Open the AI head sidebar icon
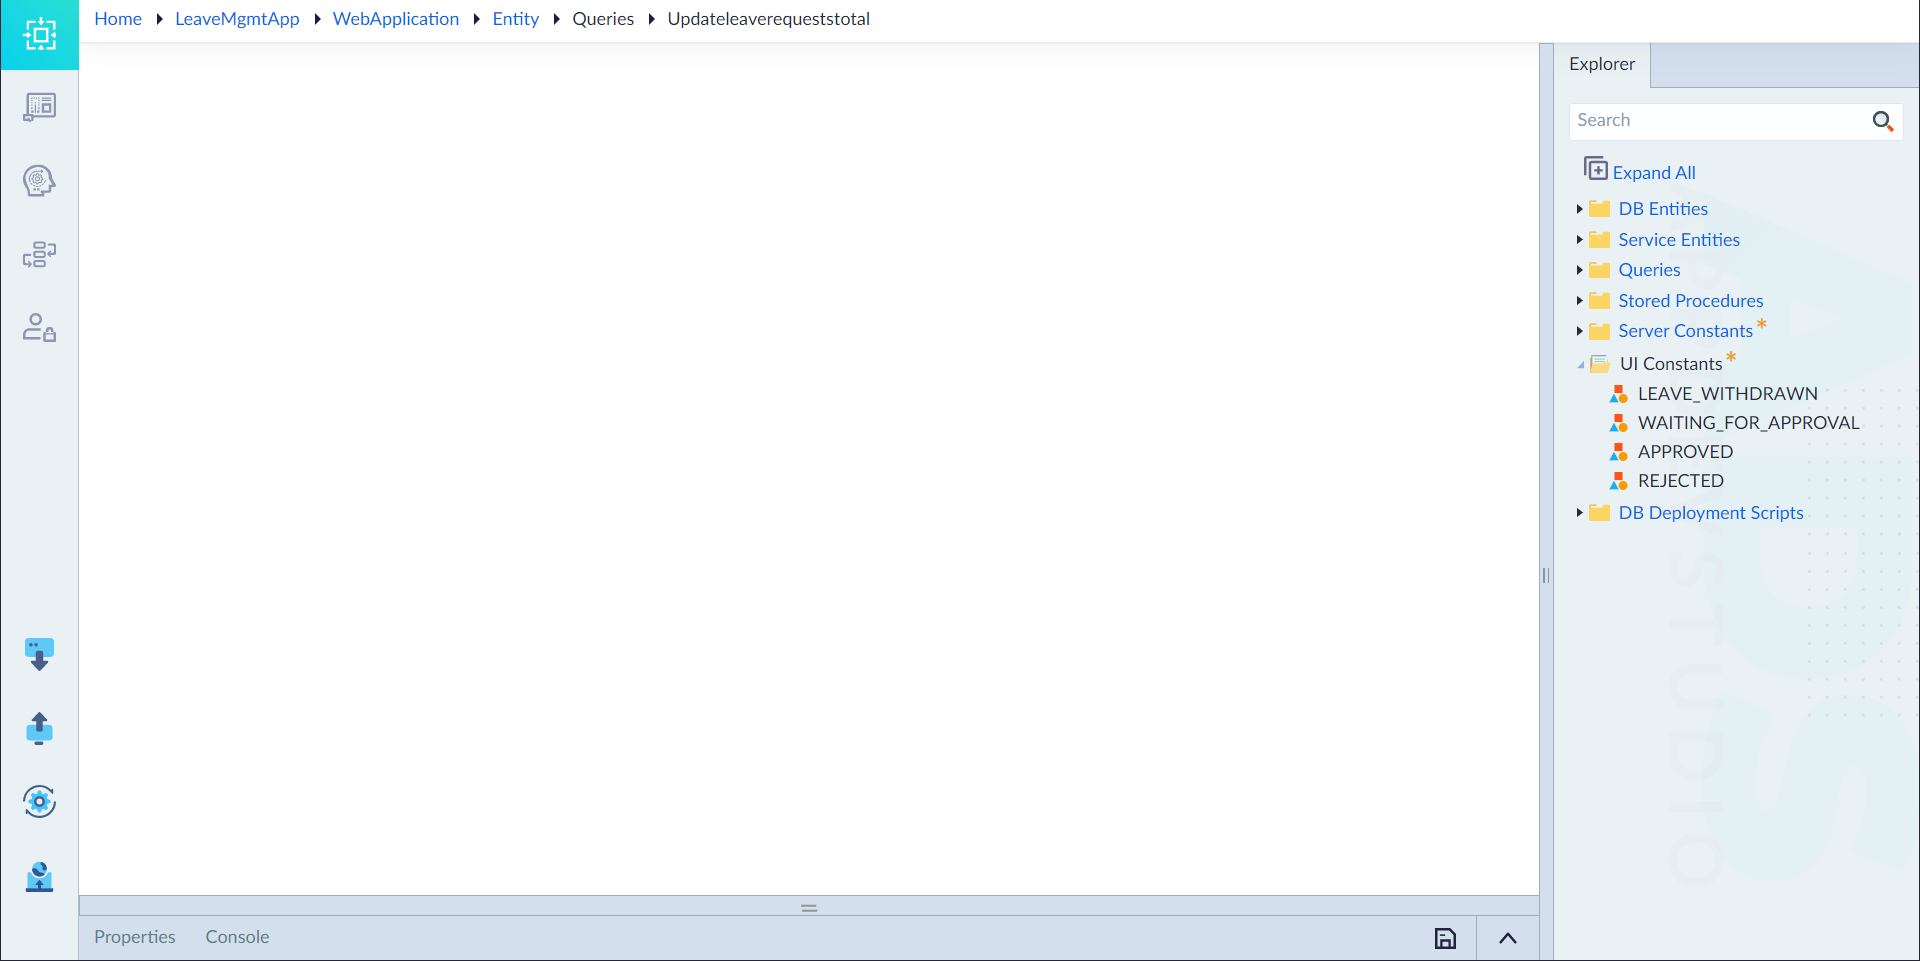 [x=39, y=181]
